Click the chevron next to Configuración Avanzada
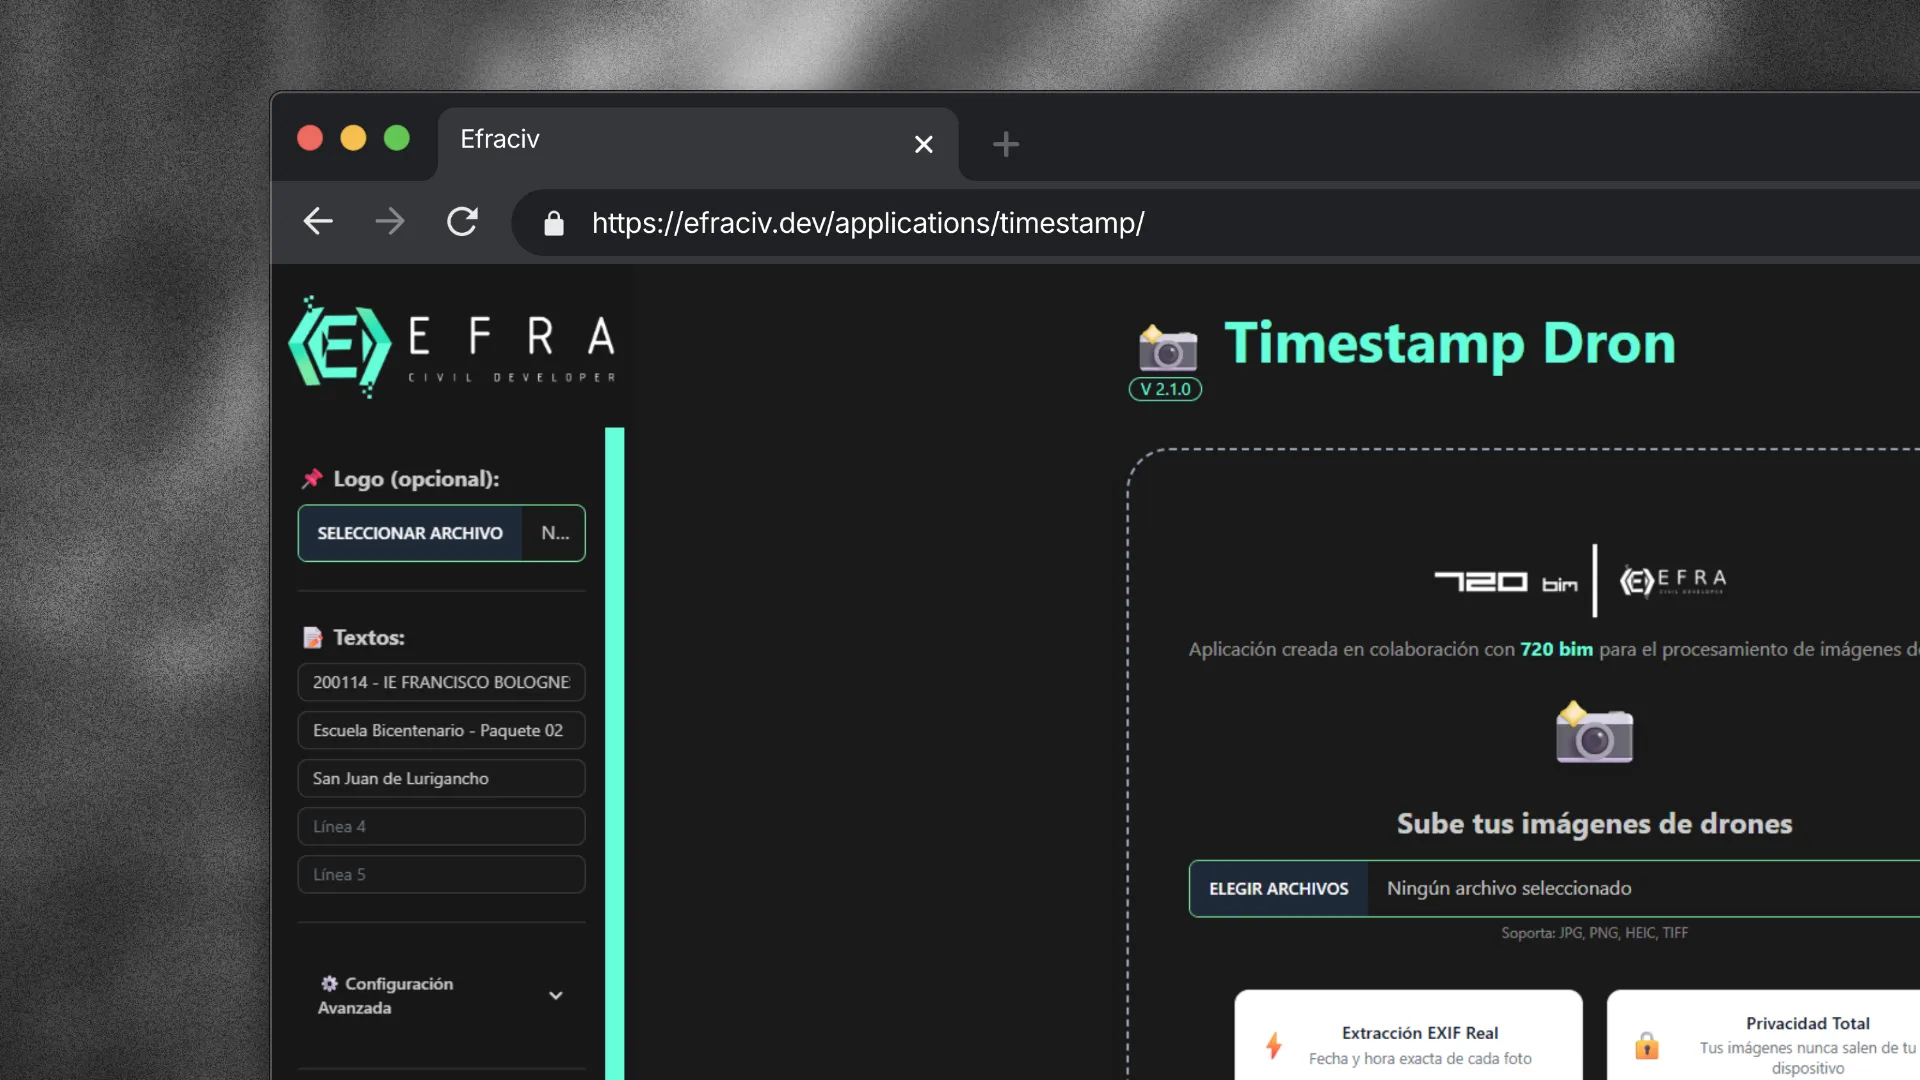Viewport: 1920px width, 1080px height. coord(556,995)
